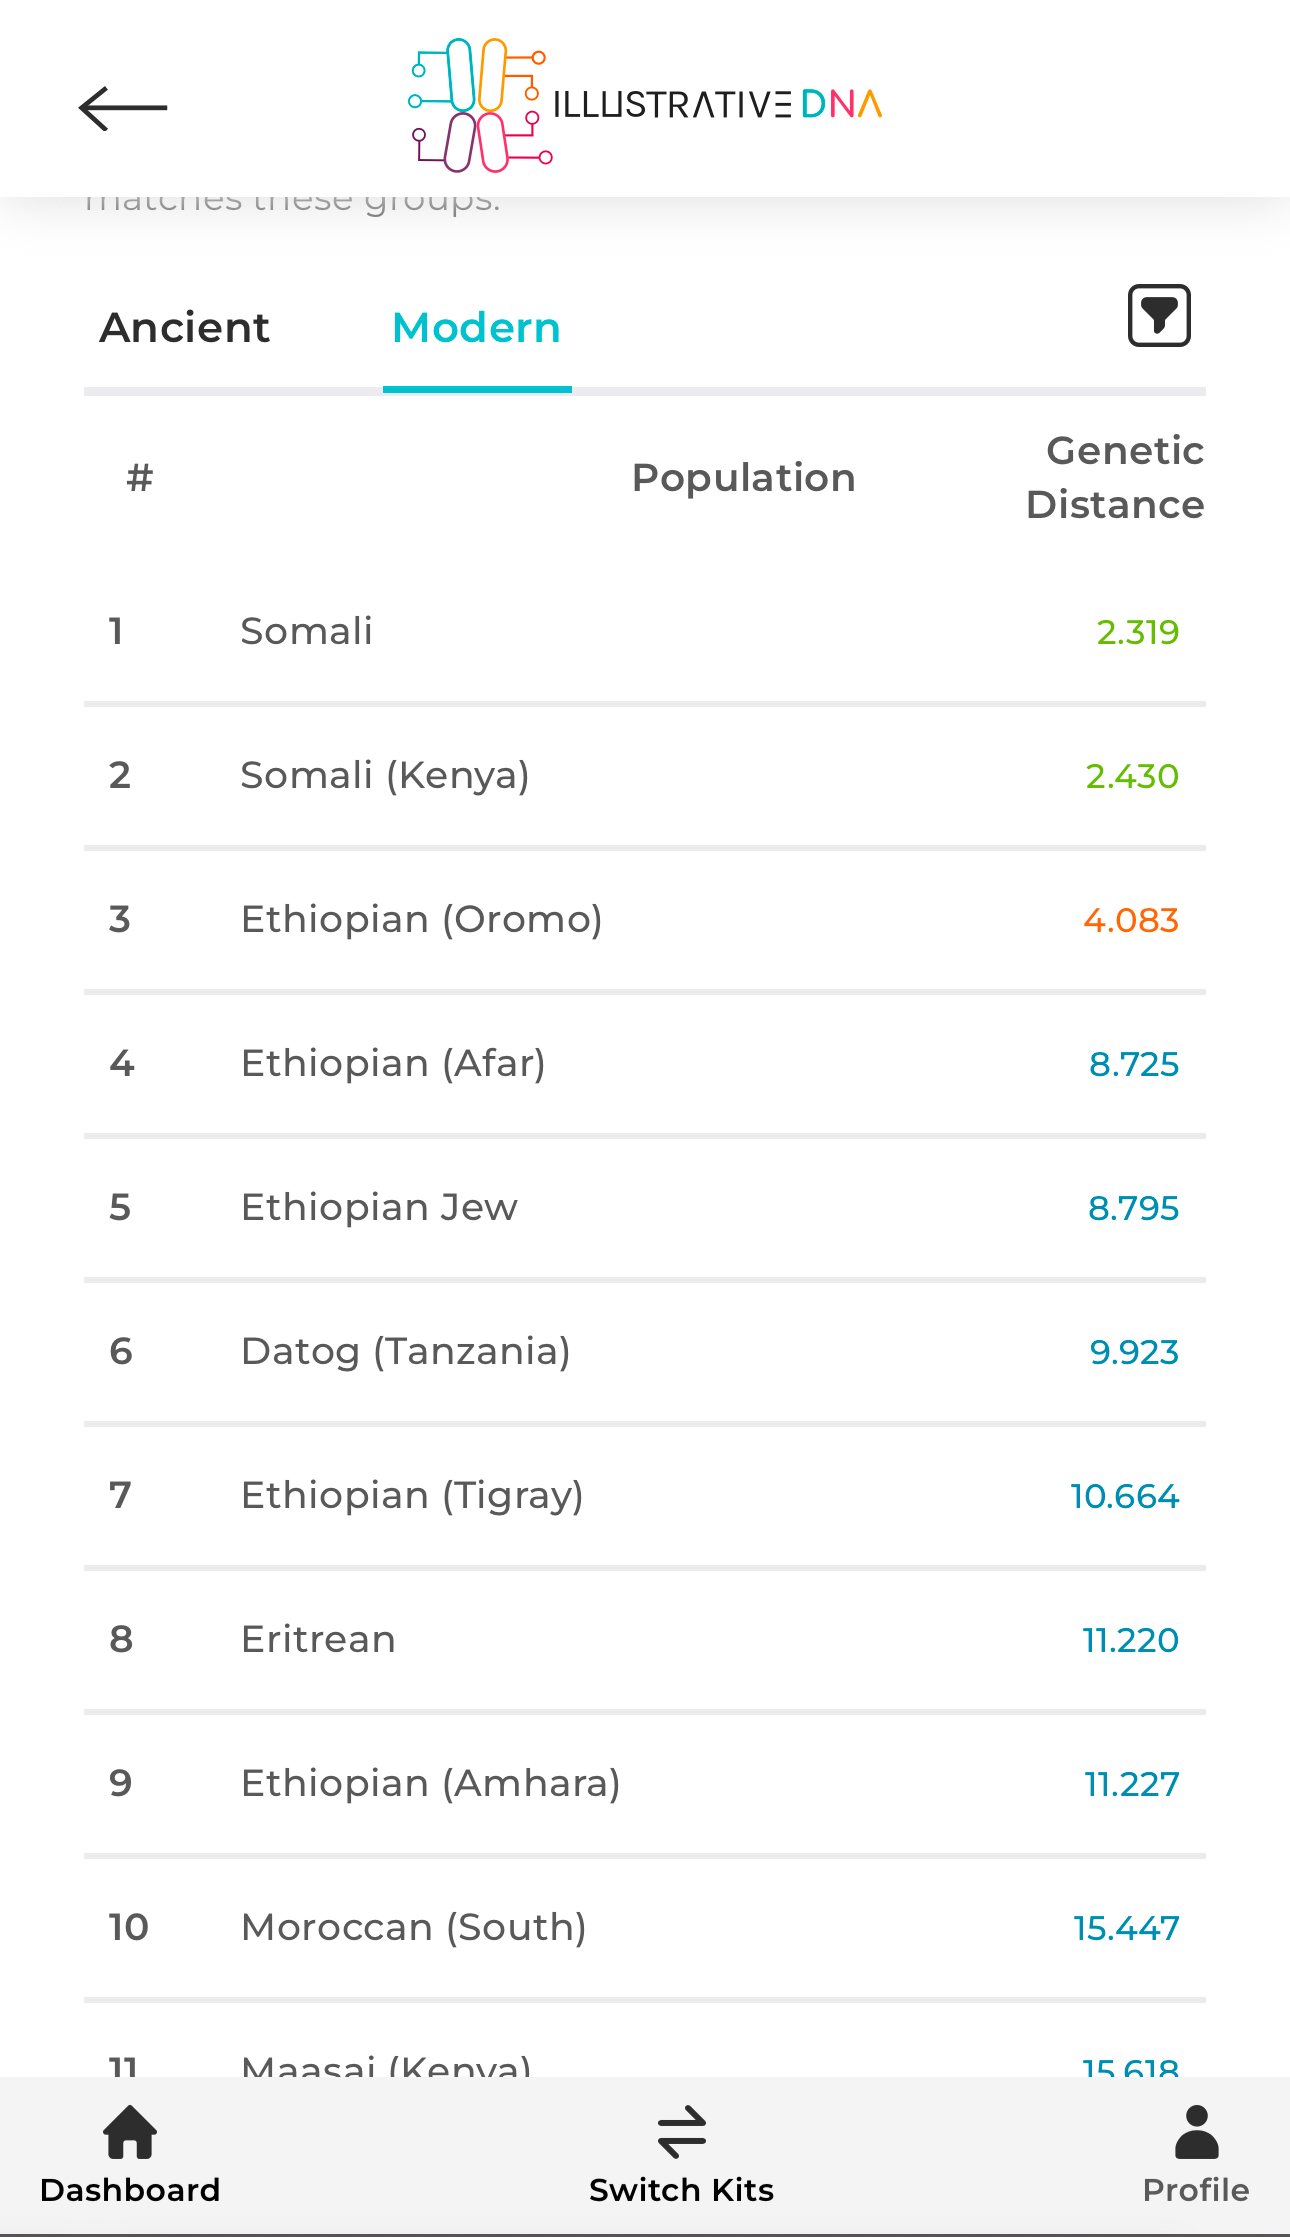The height and width of the screenshot is (2237, 1290).
Task: Tap the Eritrean population row
Action: point(645,1640)
